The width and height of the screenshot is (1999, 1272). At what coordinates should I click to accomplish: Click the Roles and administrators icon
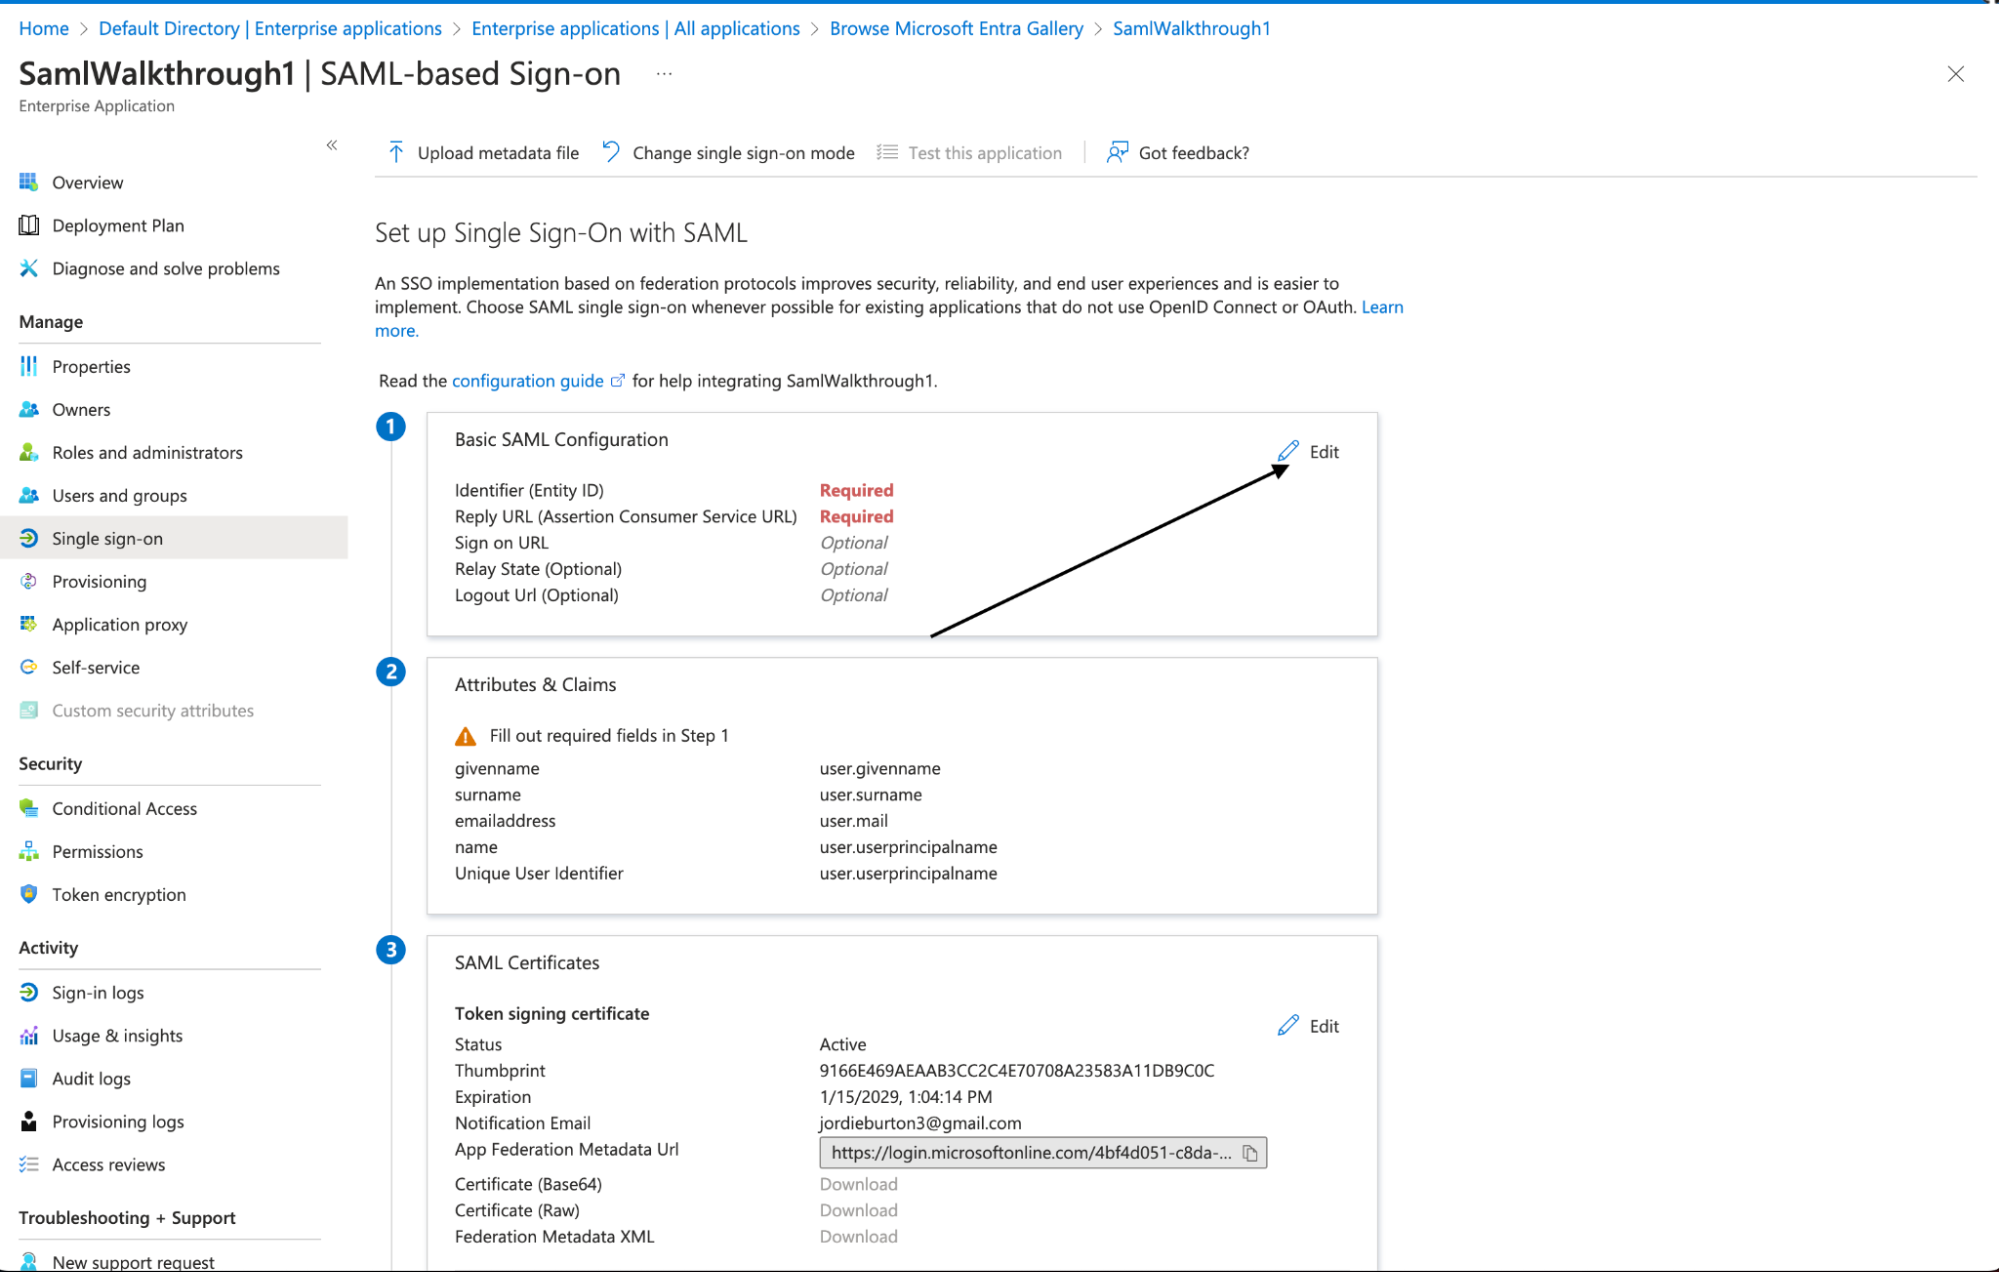pyautogui.click(x=28, y=452)
